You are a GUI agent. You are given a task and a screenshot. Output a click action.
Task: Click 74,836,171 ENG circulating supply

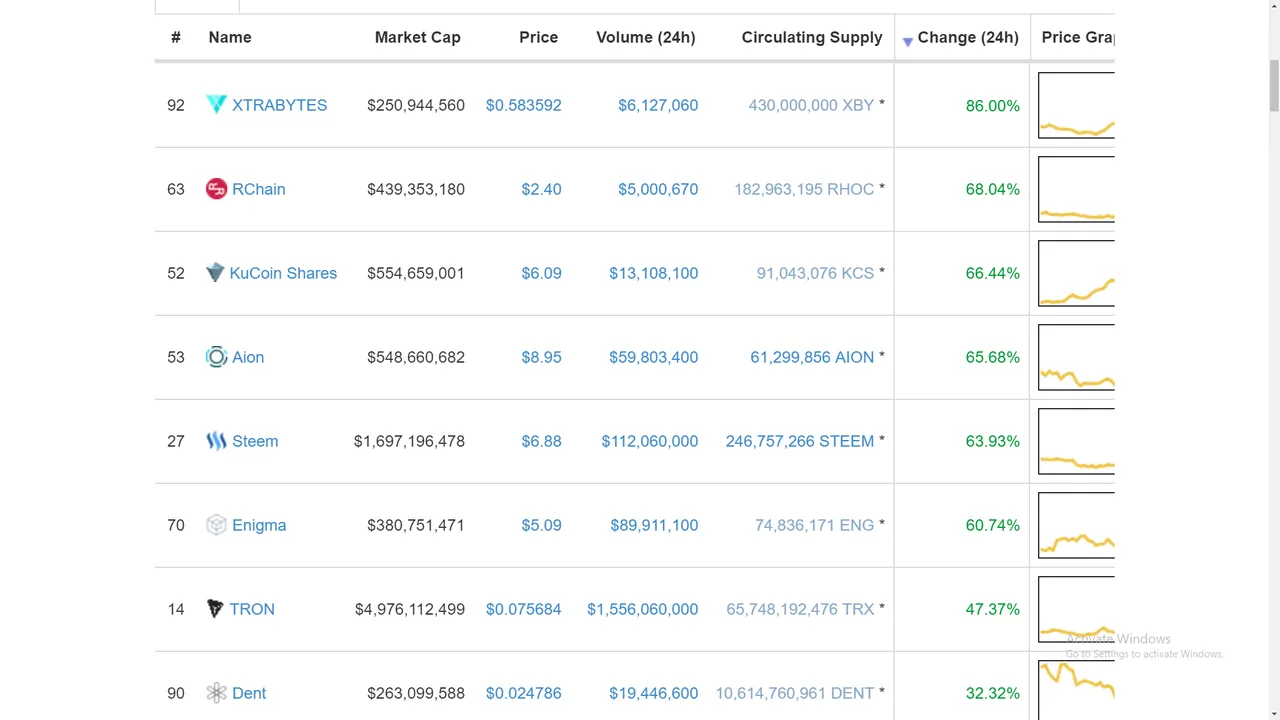point(814,525)
